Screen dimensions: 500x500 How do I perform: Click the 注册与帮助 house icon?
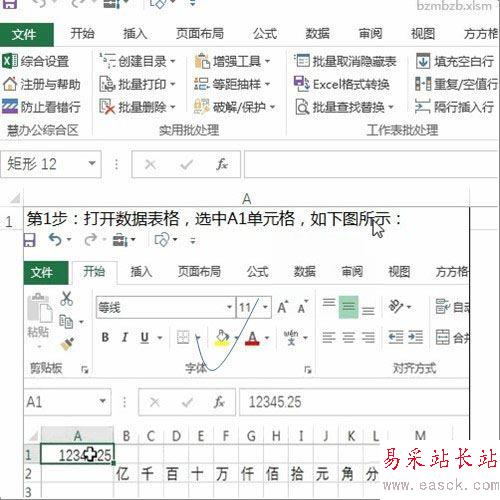pyautogui.click(x=10, y=84)
